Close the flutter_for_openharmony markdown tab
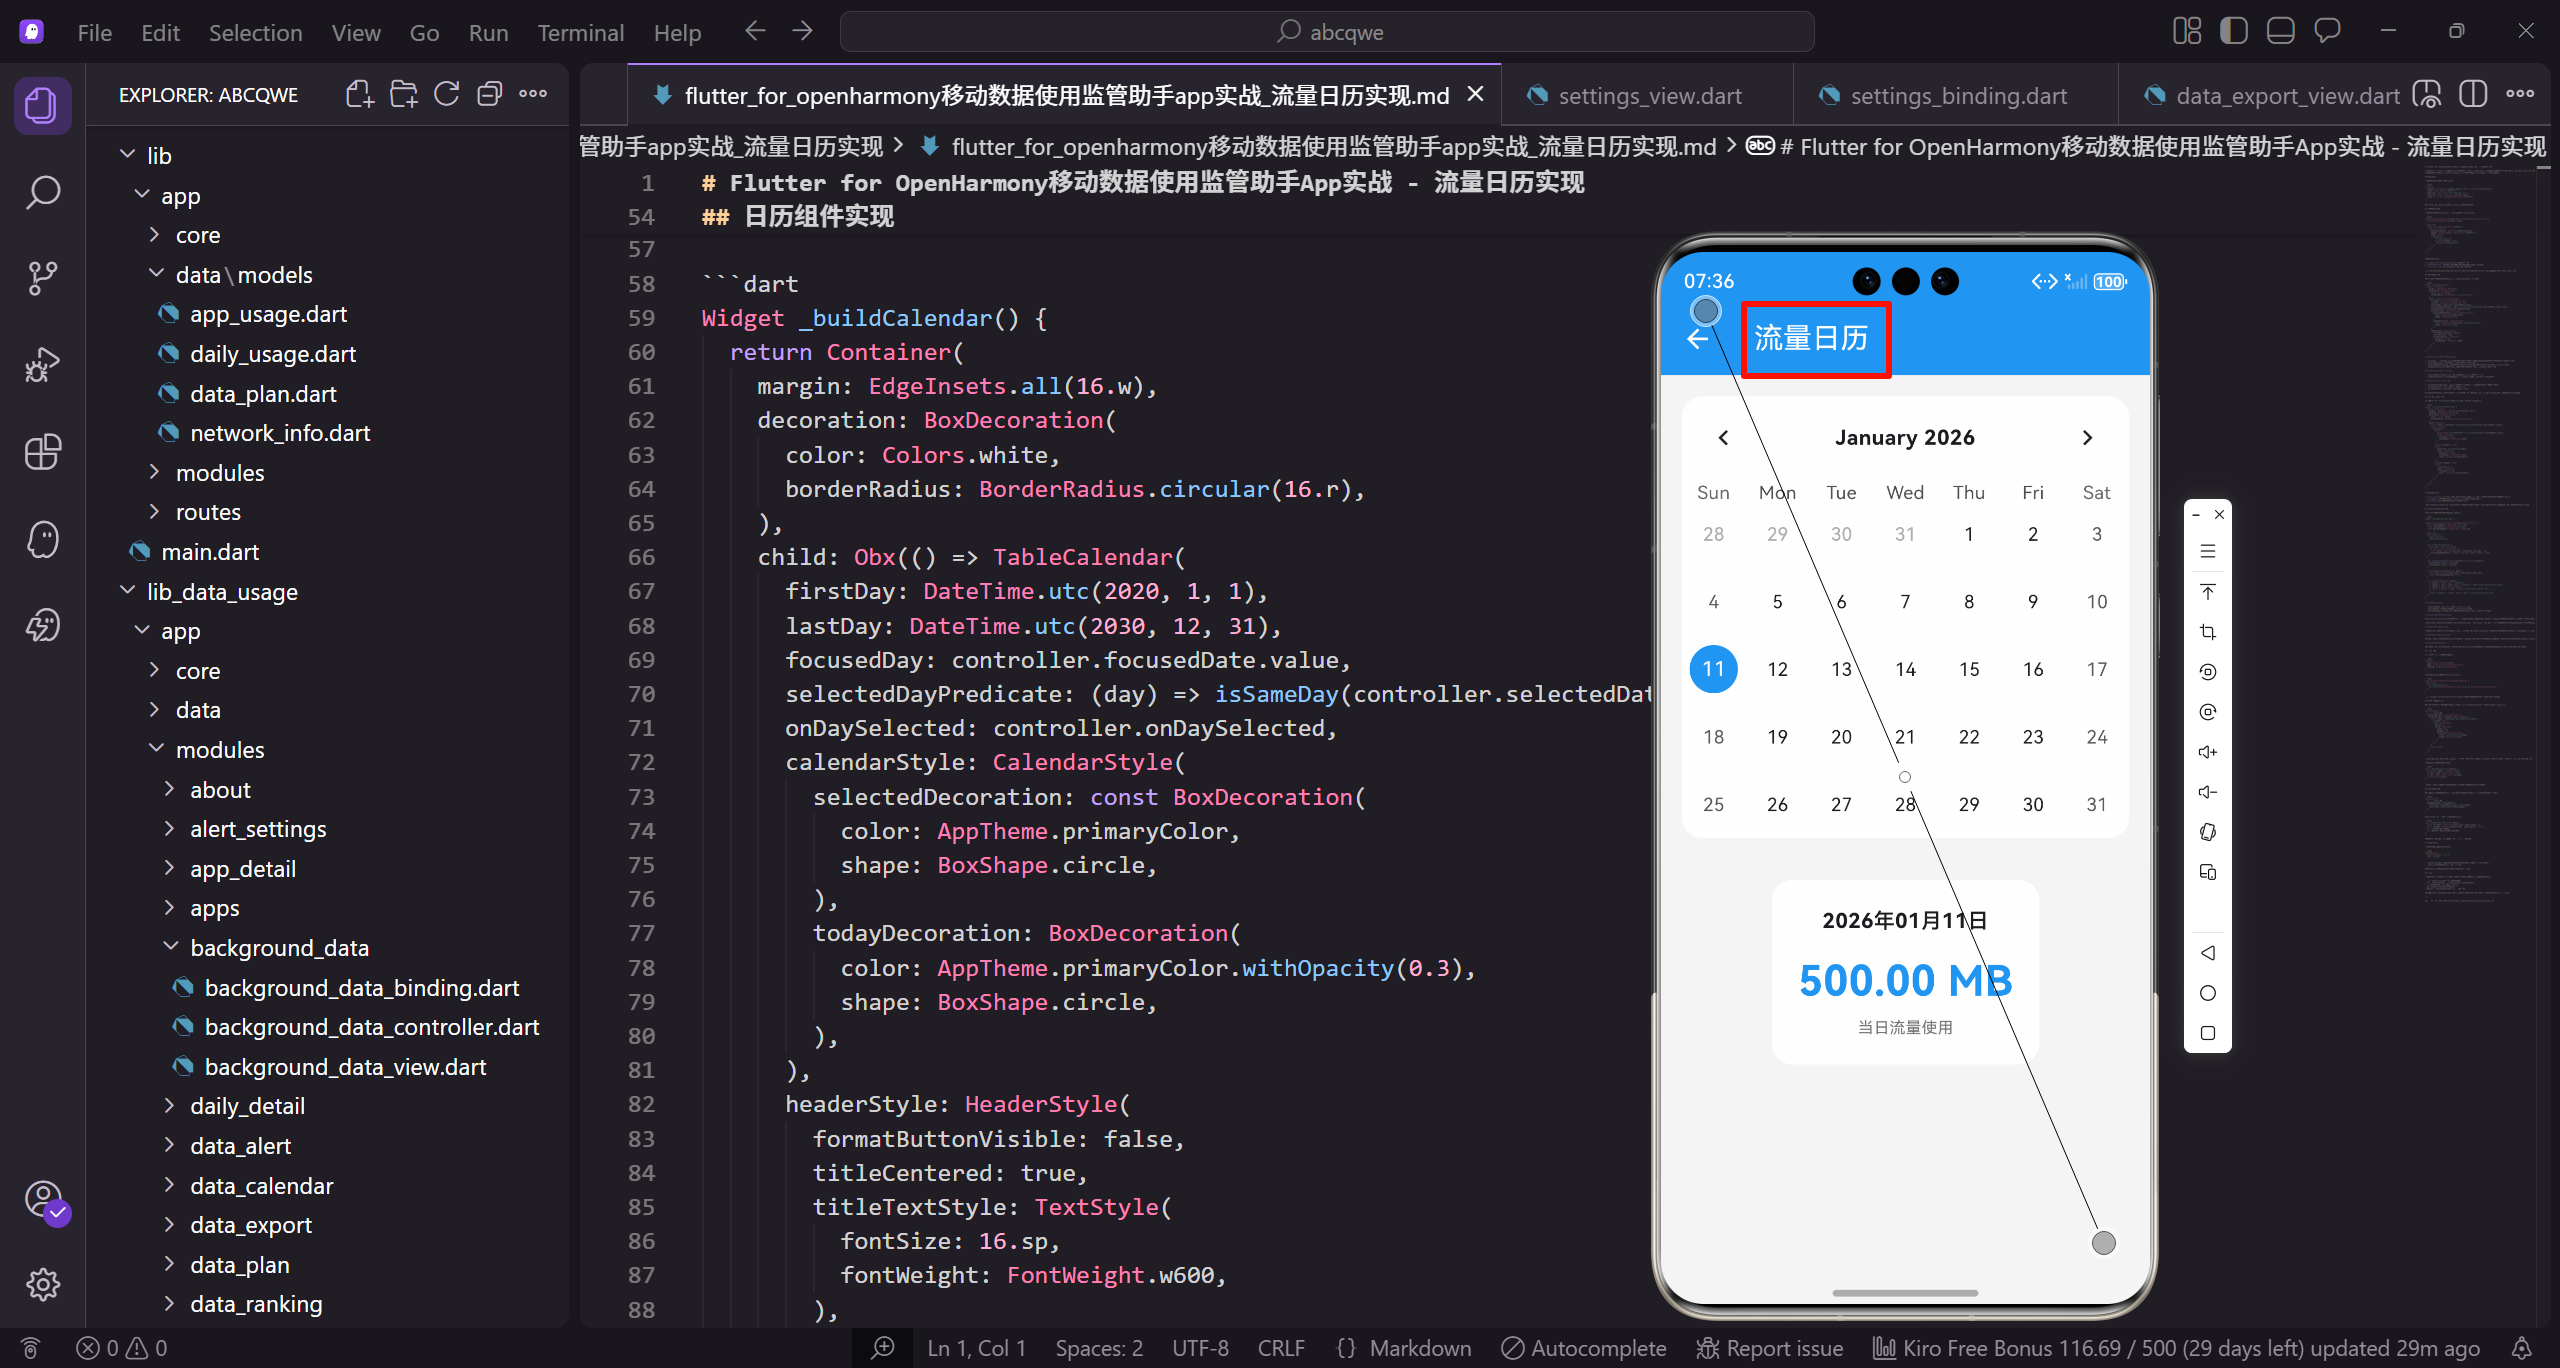2560x1368 pixels. (1475, 94)
